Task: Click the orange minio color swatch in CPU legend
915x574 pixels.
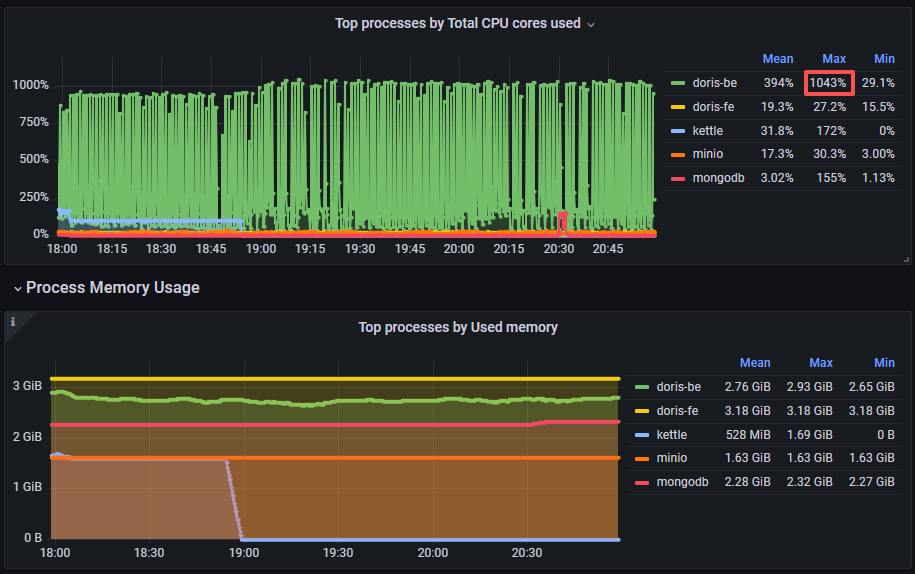Action: click(x=678, y=155)
